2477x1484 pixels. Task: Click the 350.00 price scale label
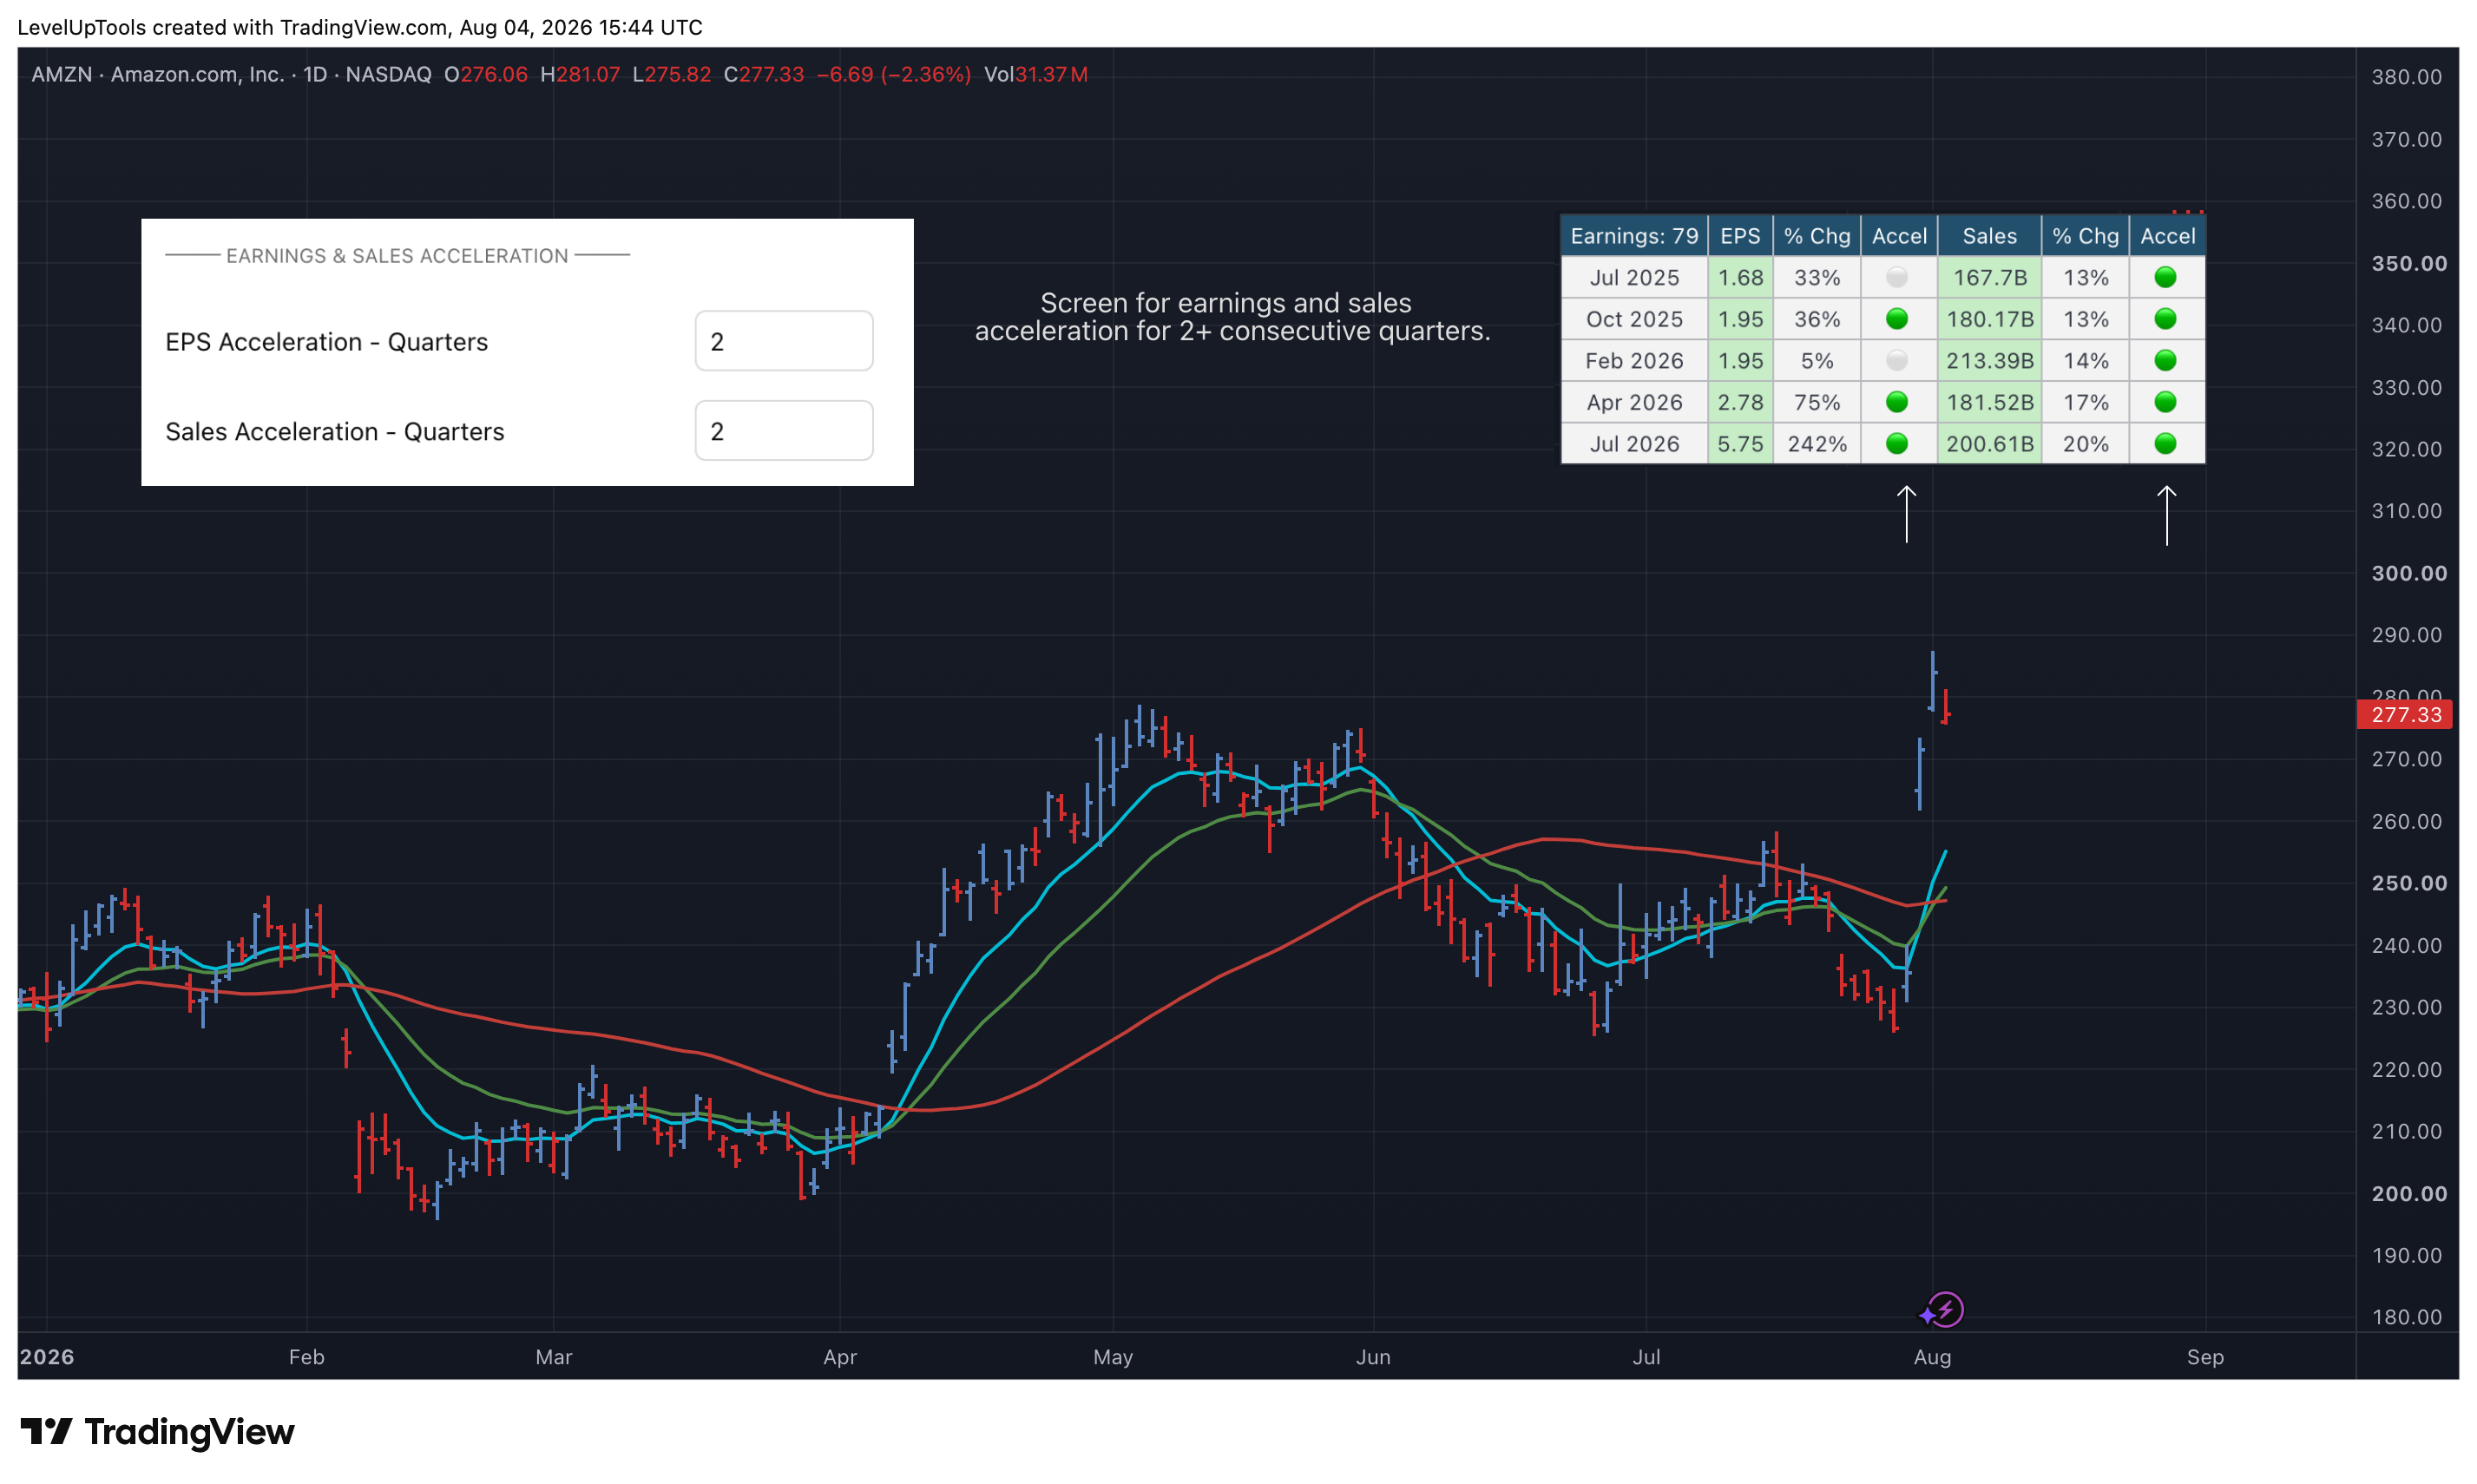pos(2409,263)
